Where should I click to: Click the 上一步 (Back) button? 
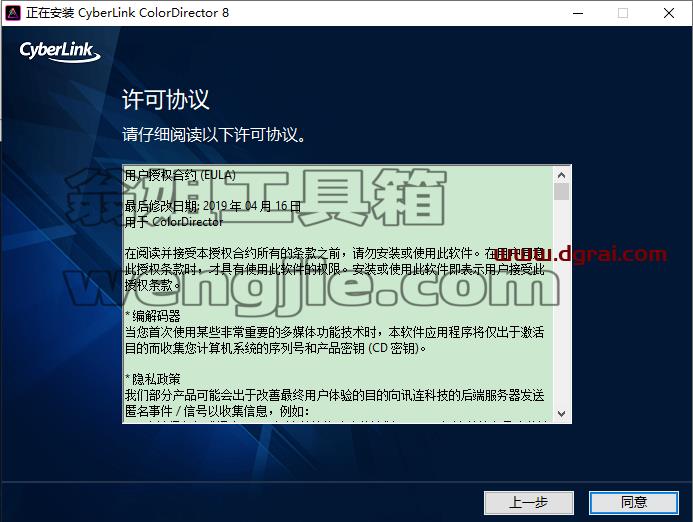(529, 503)
